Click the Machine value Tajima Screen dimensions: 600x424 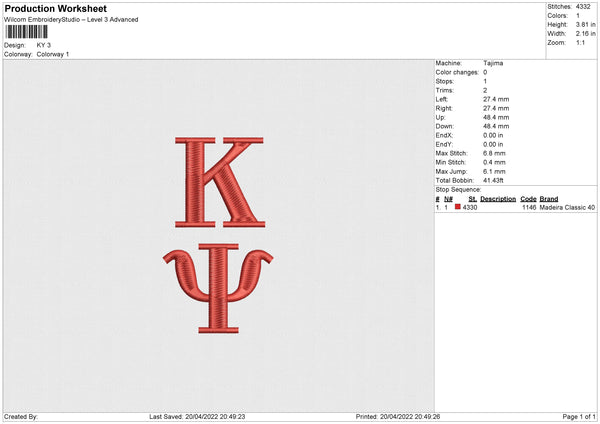493,63
